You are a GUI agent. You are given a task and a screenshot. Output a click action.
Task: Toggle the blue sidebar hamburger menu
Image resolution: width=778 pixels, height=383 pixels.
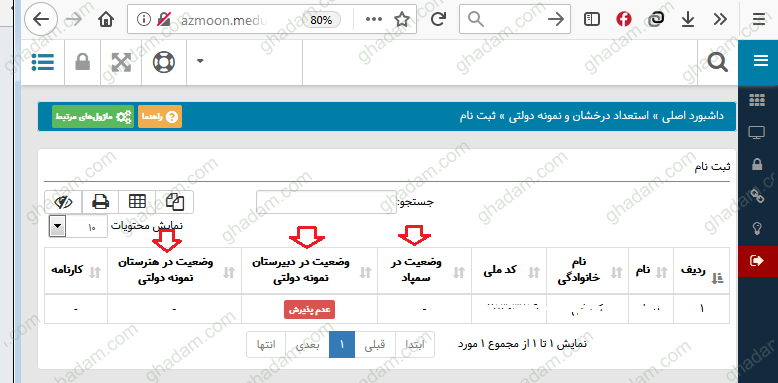pyautogui.click(x=760, y=61)
